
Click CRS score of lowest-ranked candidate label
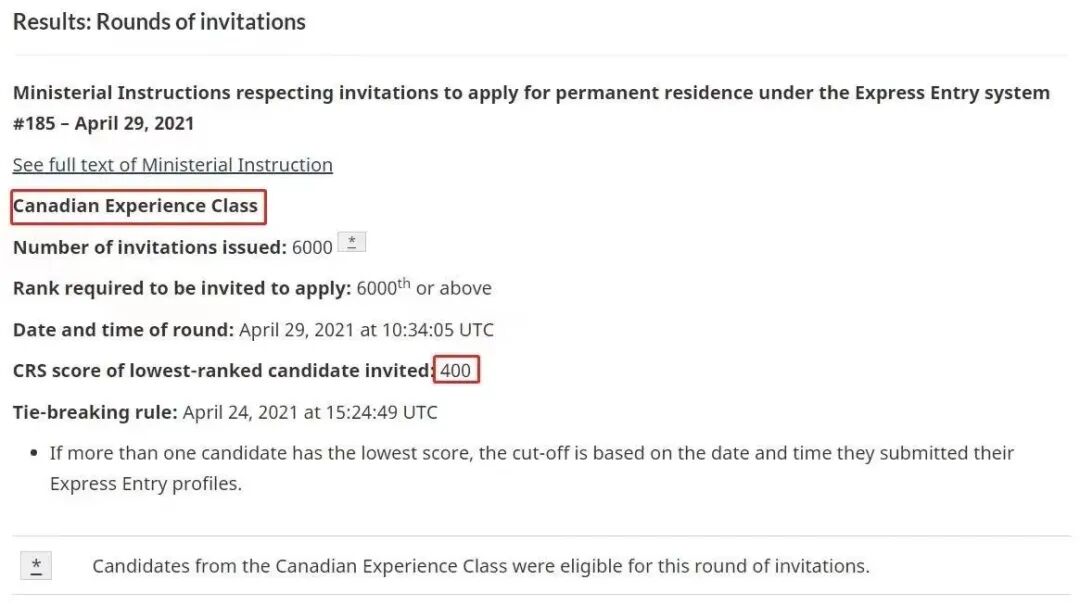(223, 371)
